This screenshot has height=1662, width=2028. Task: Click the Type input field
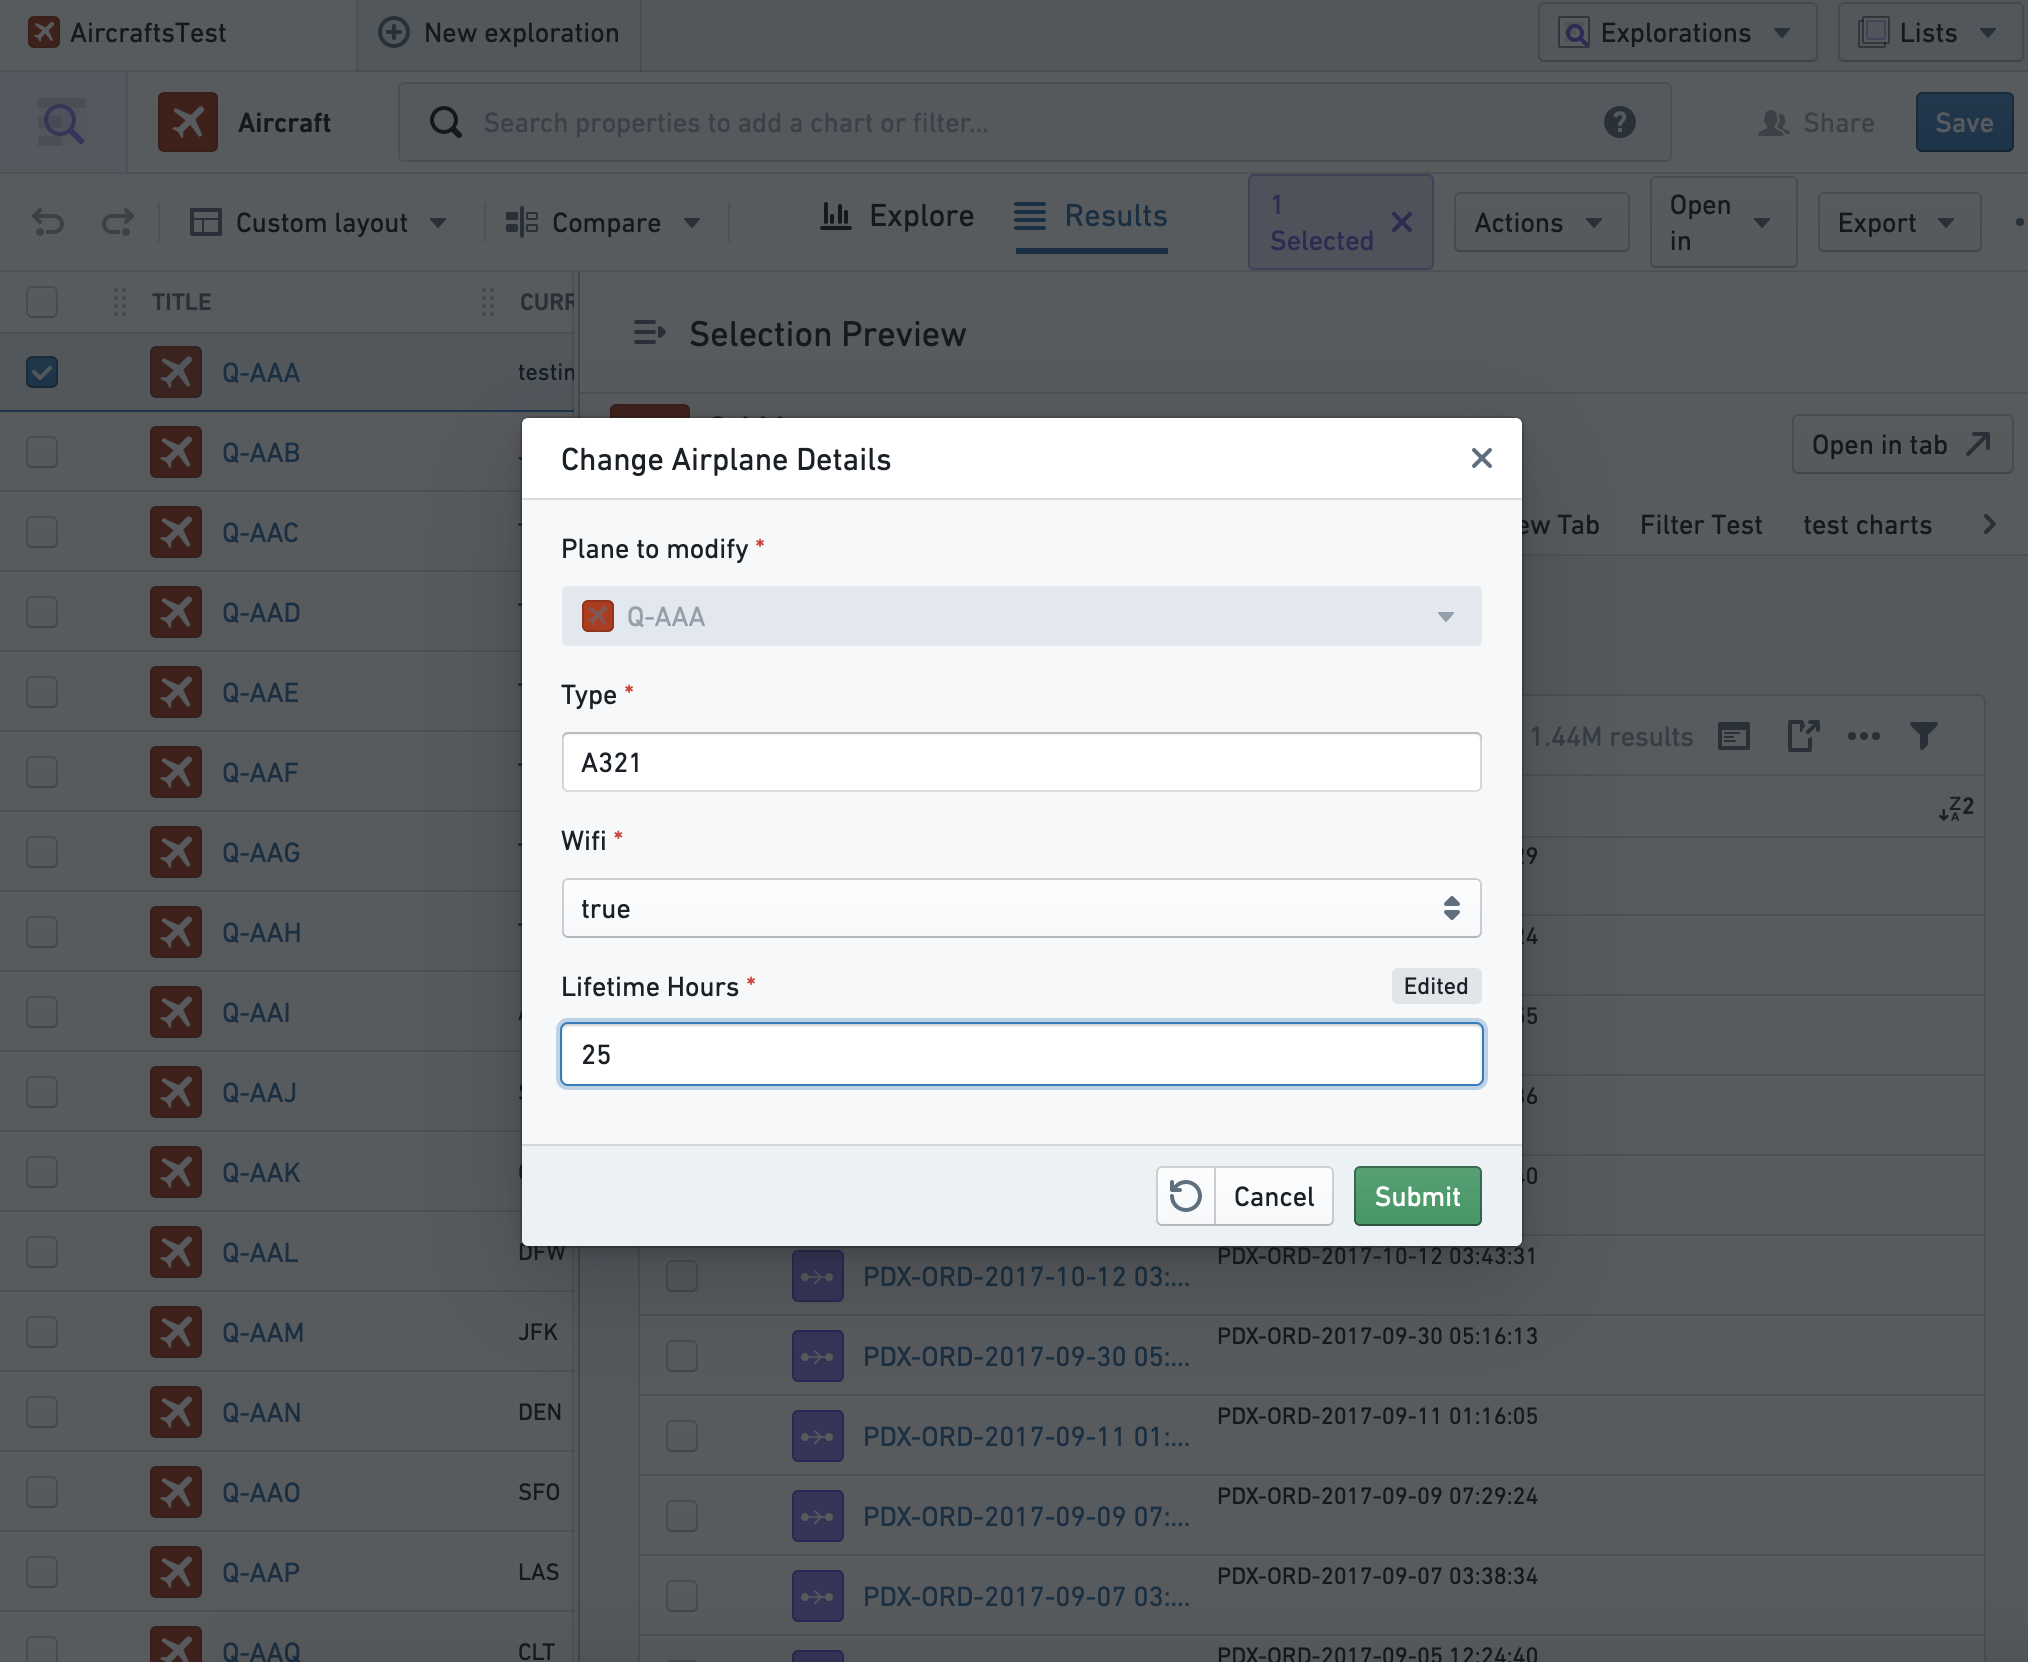coord(1021,762)
